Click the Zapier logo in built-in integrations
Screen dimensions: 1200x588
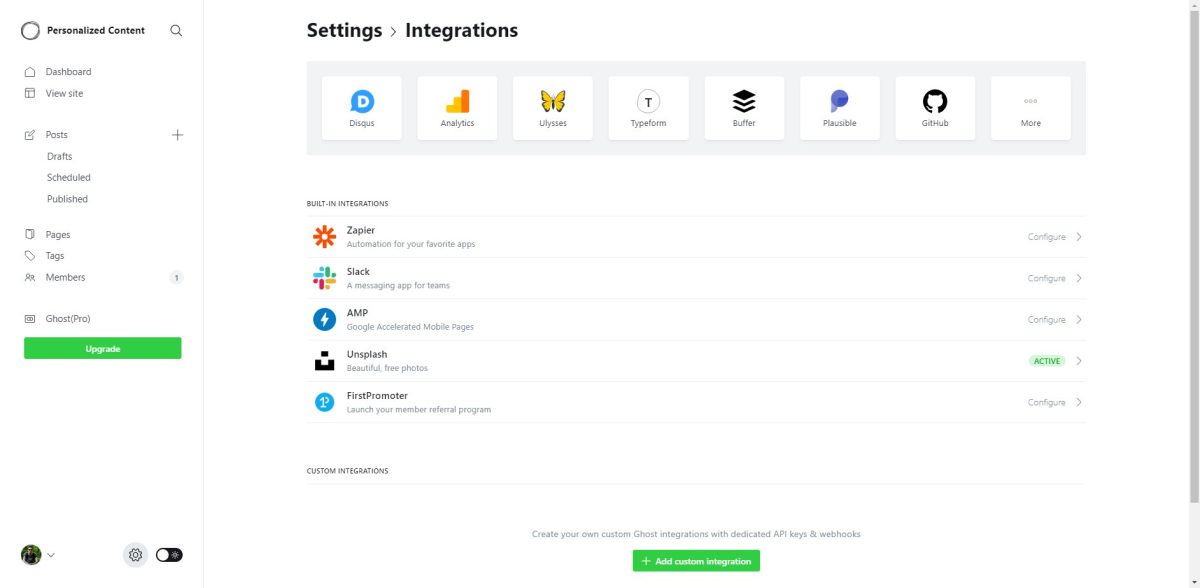click(x=324, y=236)
